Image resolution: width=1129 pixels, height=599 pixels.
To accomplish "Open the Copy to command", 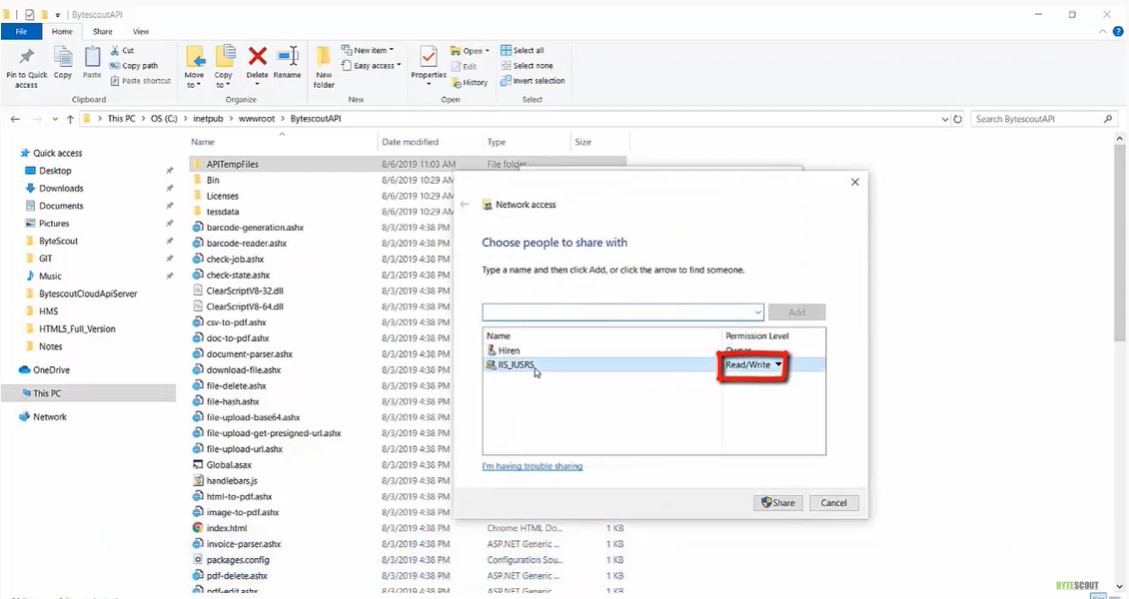I will (223, 67).
